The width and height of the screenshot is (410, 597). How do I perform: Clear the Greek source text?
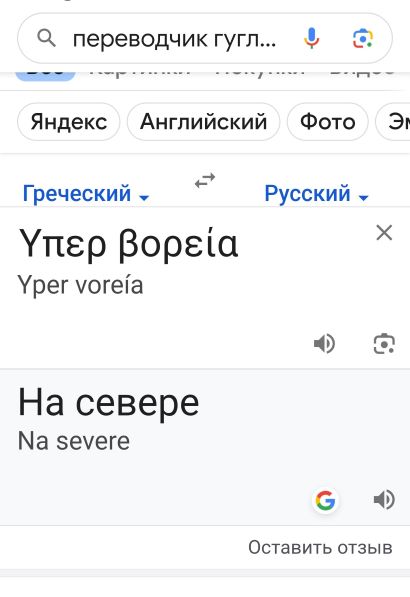[384, 233]
